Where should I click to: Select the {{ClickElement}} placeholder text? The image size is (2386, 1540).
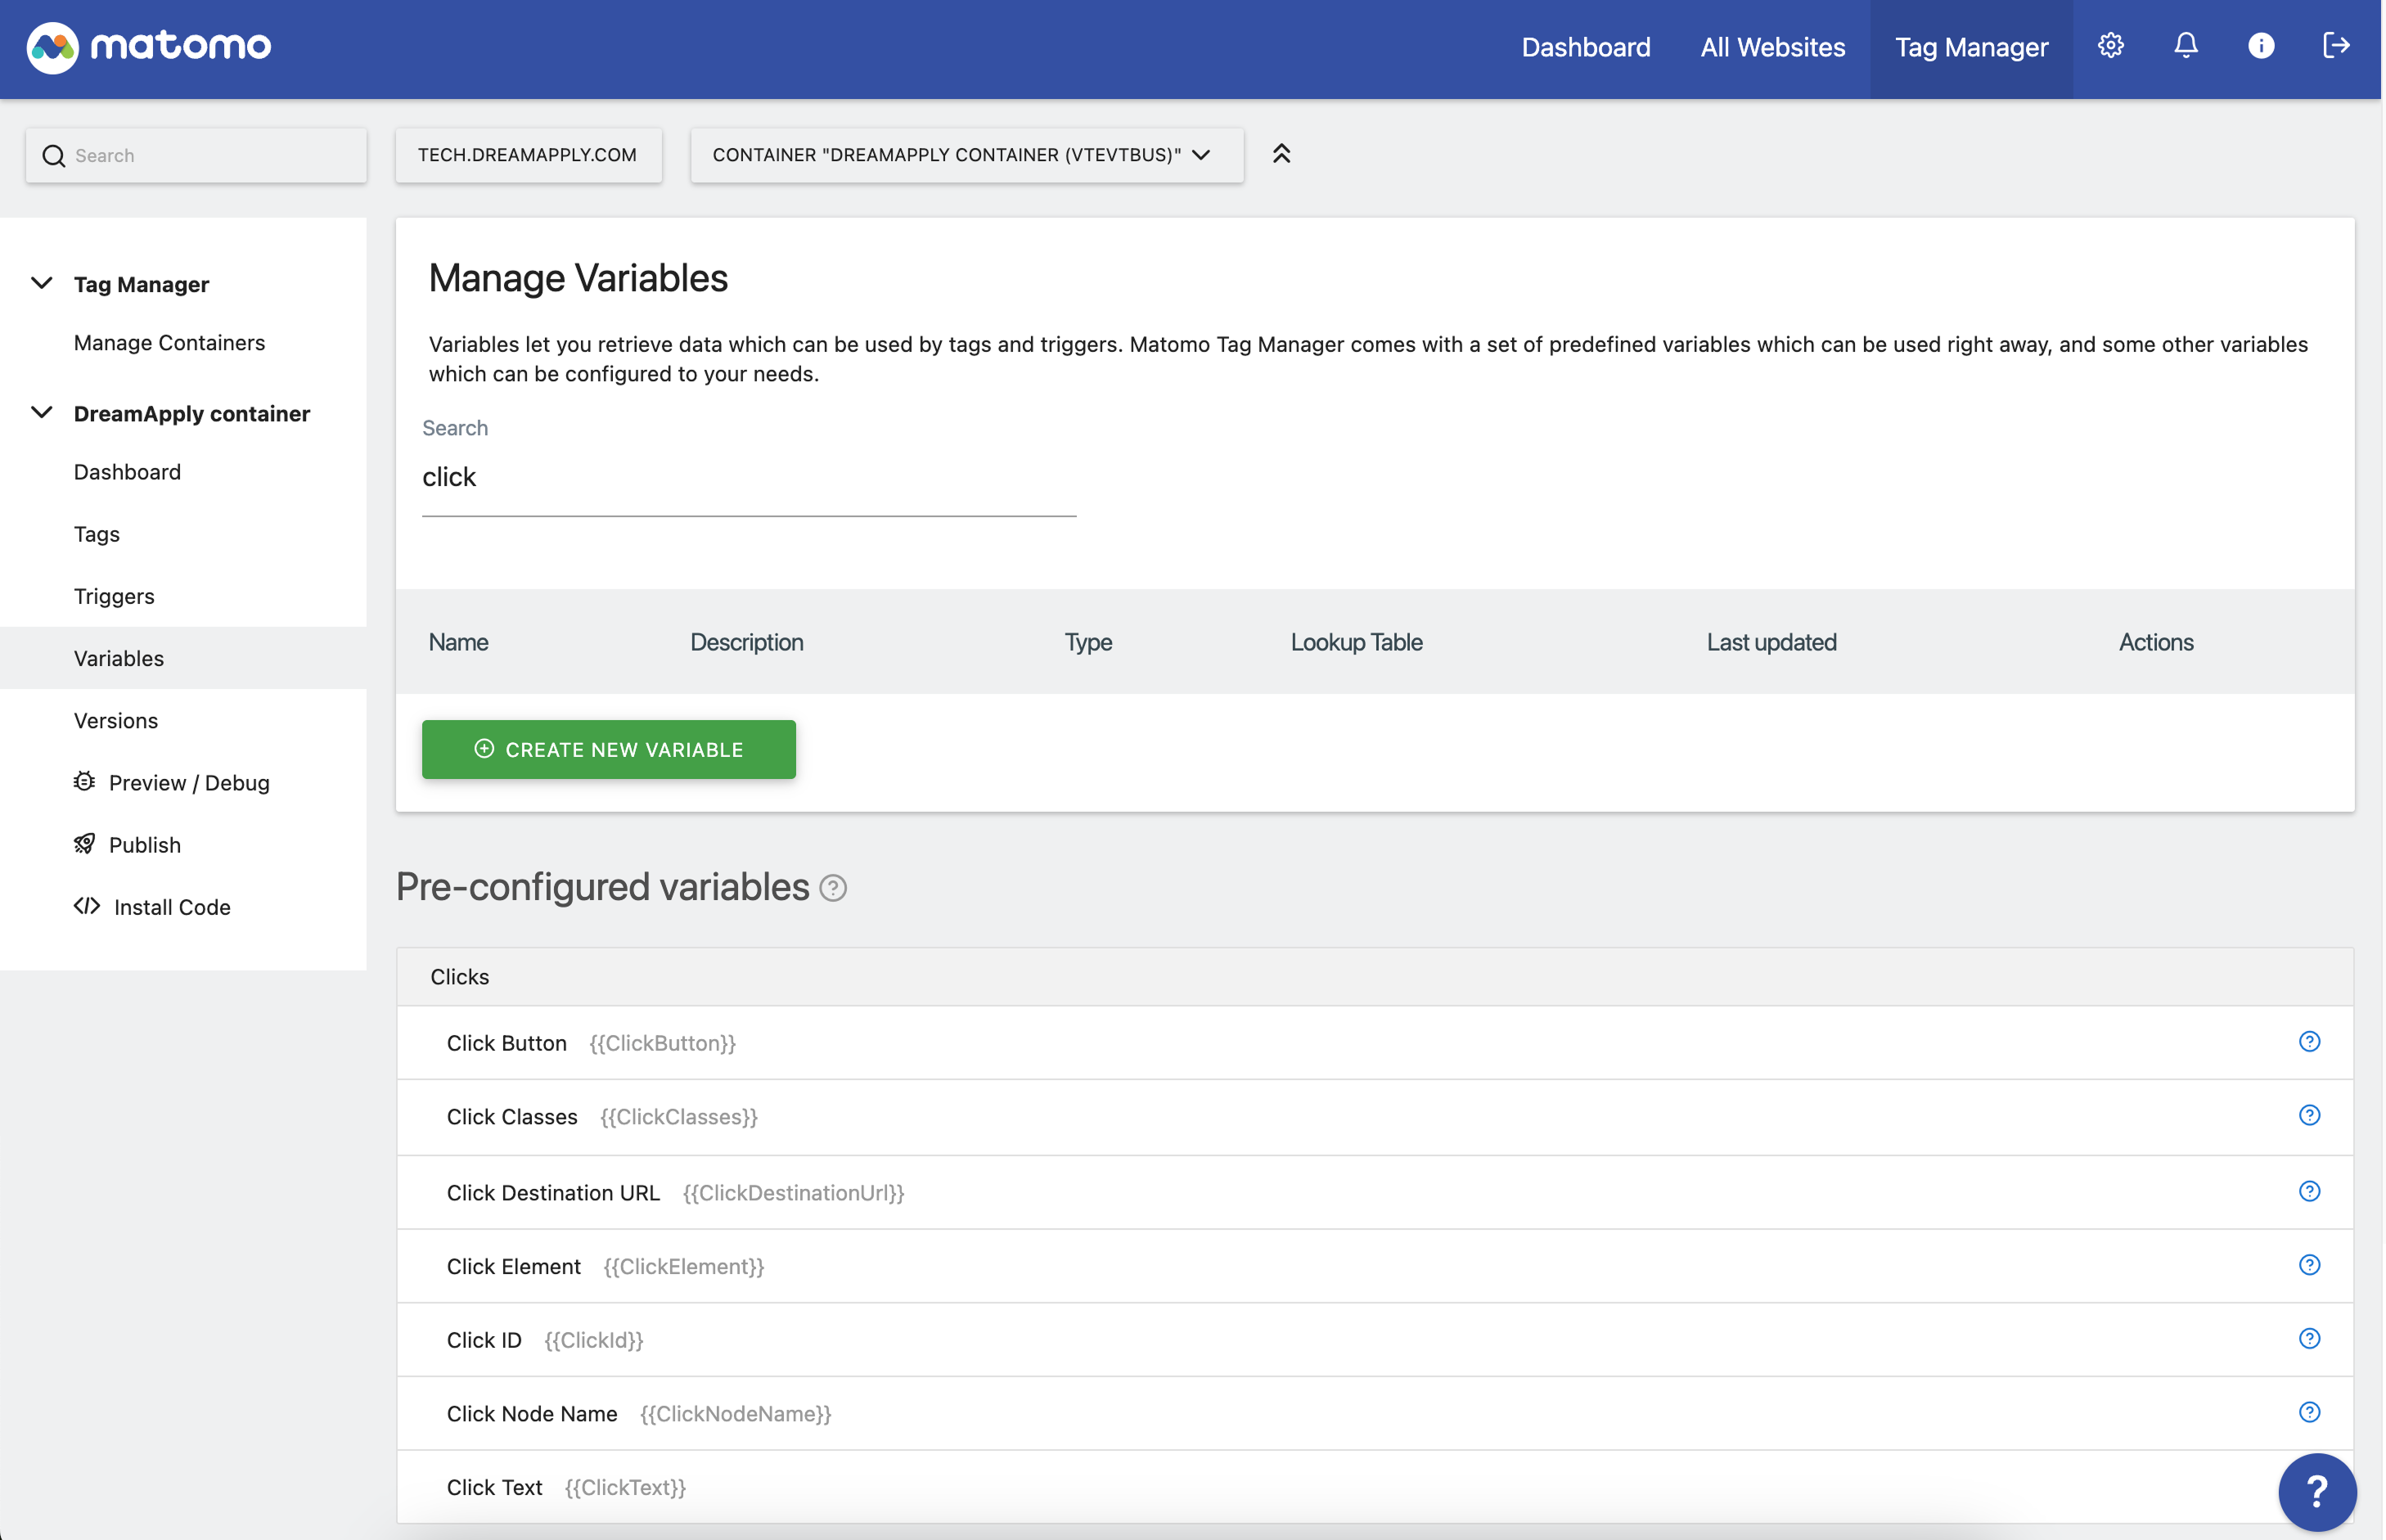click(684, 1266)
